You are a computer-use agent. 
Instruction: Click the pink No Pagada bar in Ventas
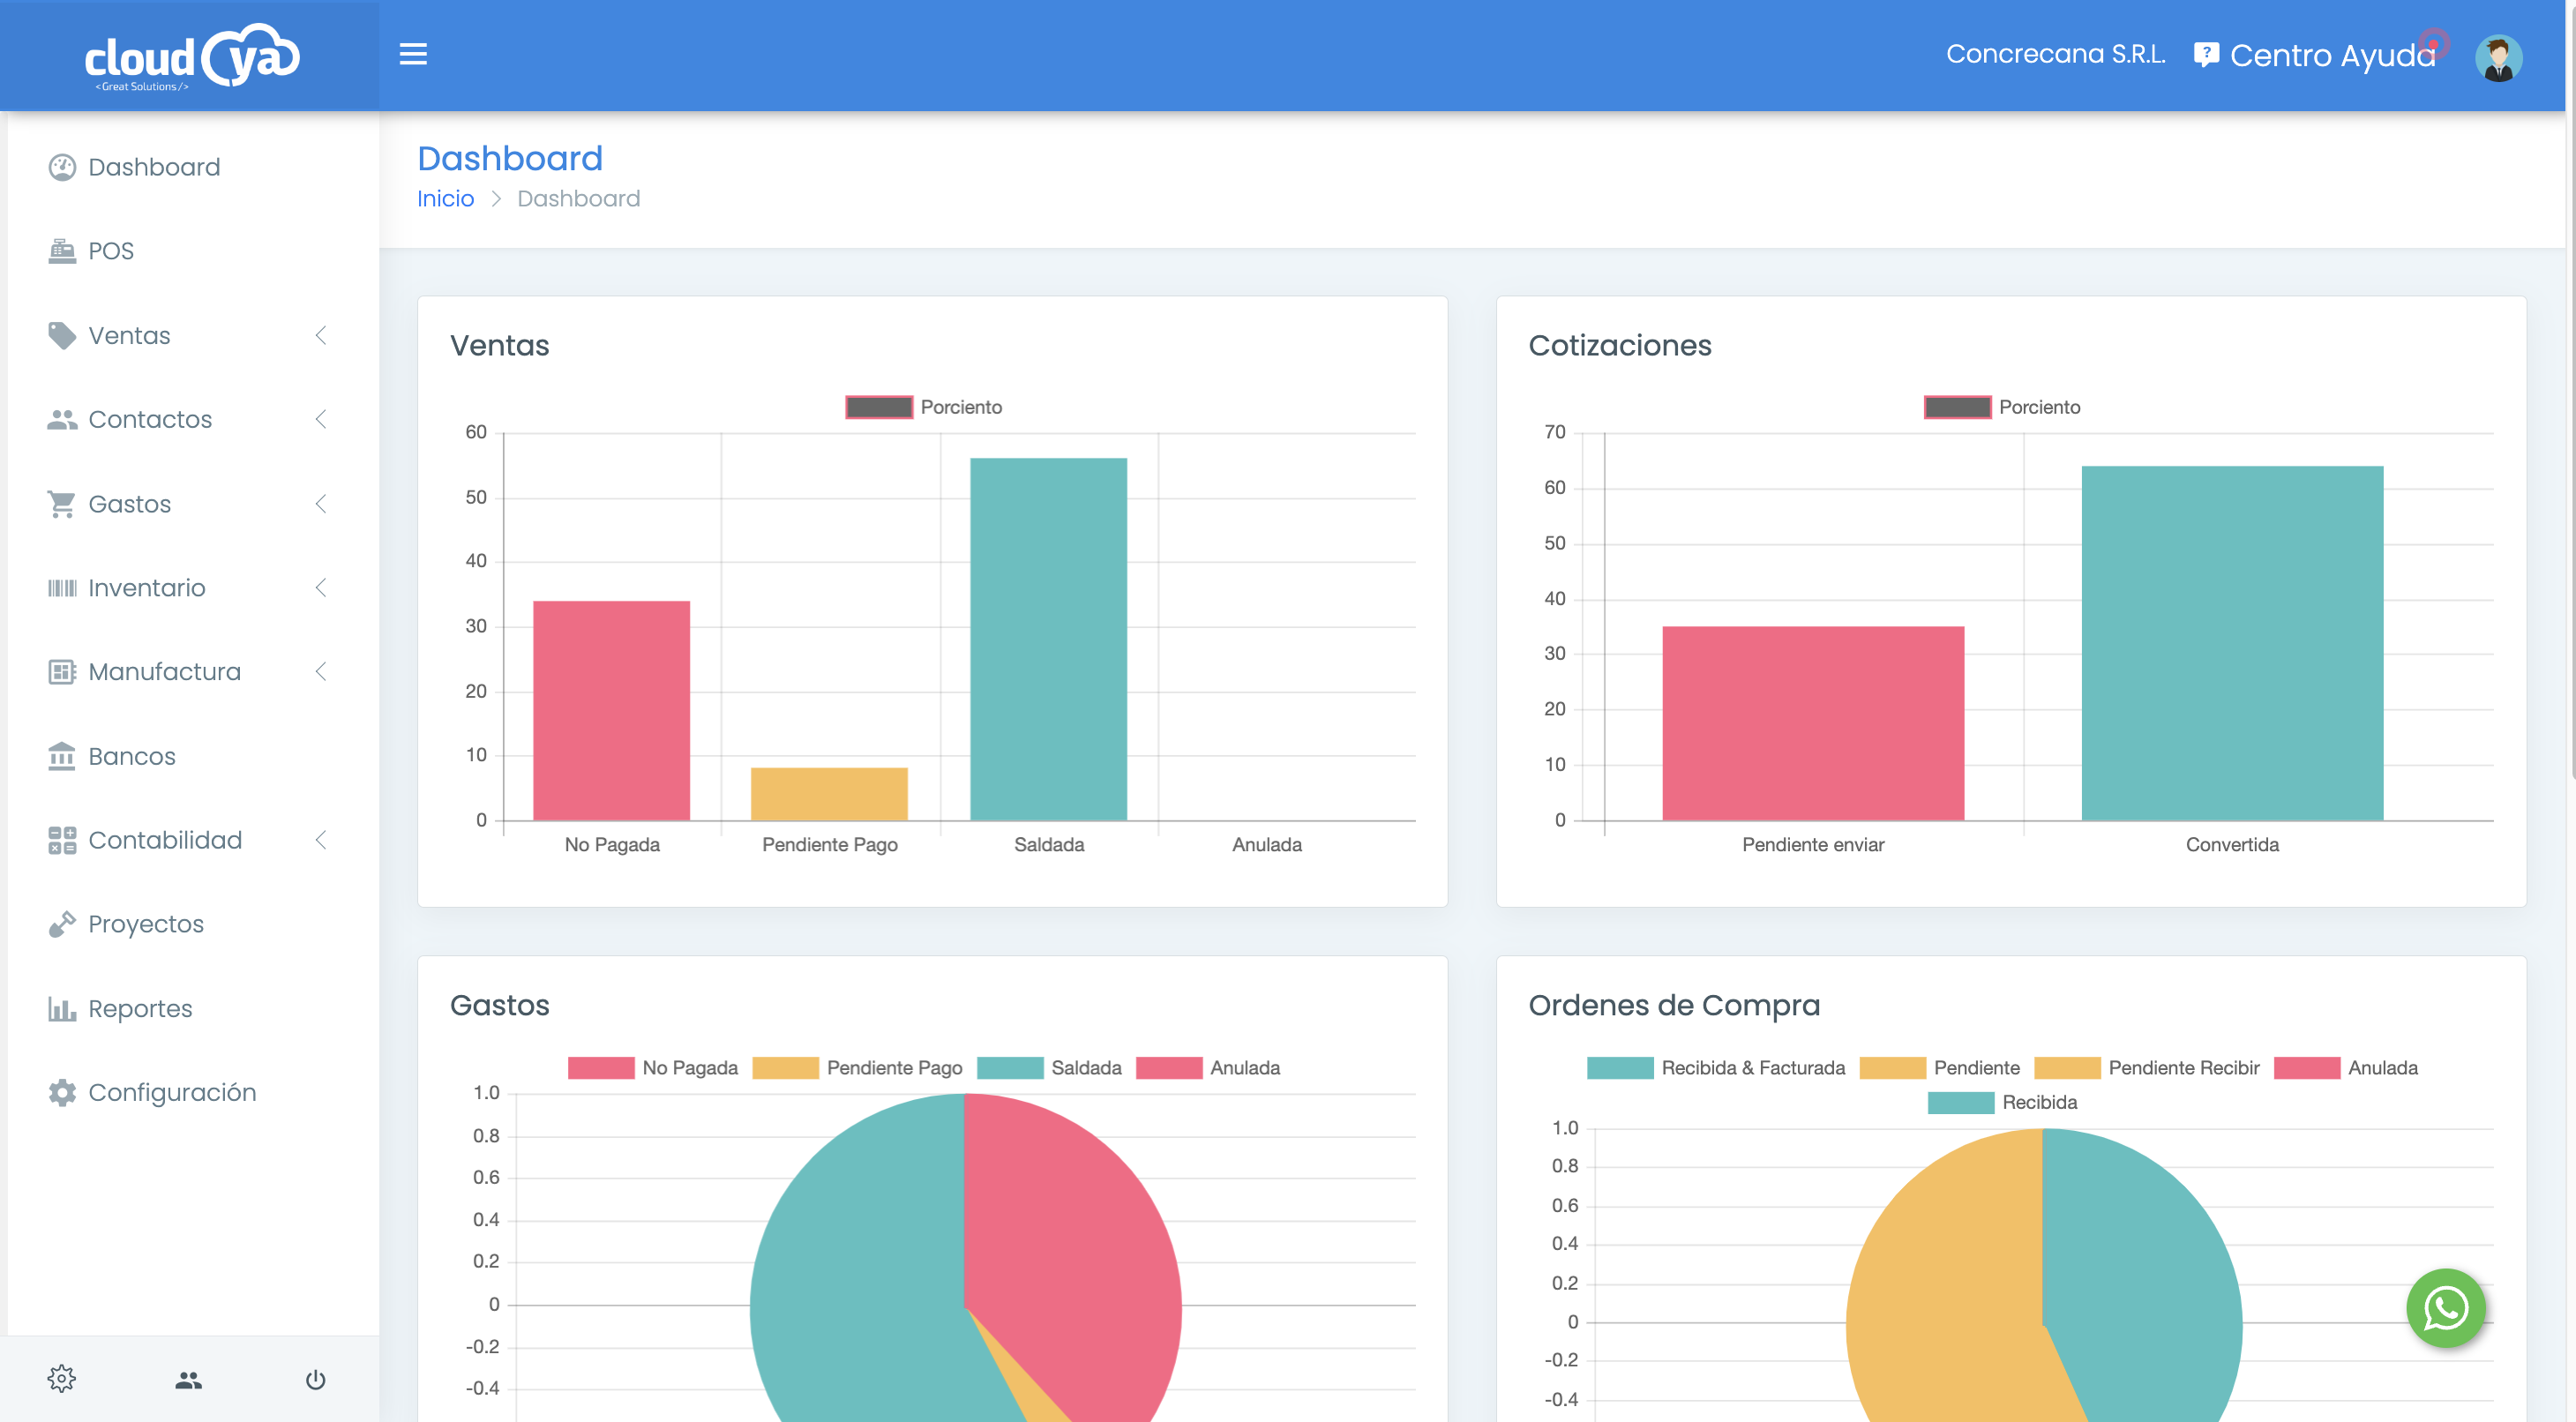pos(611,710)
